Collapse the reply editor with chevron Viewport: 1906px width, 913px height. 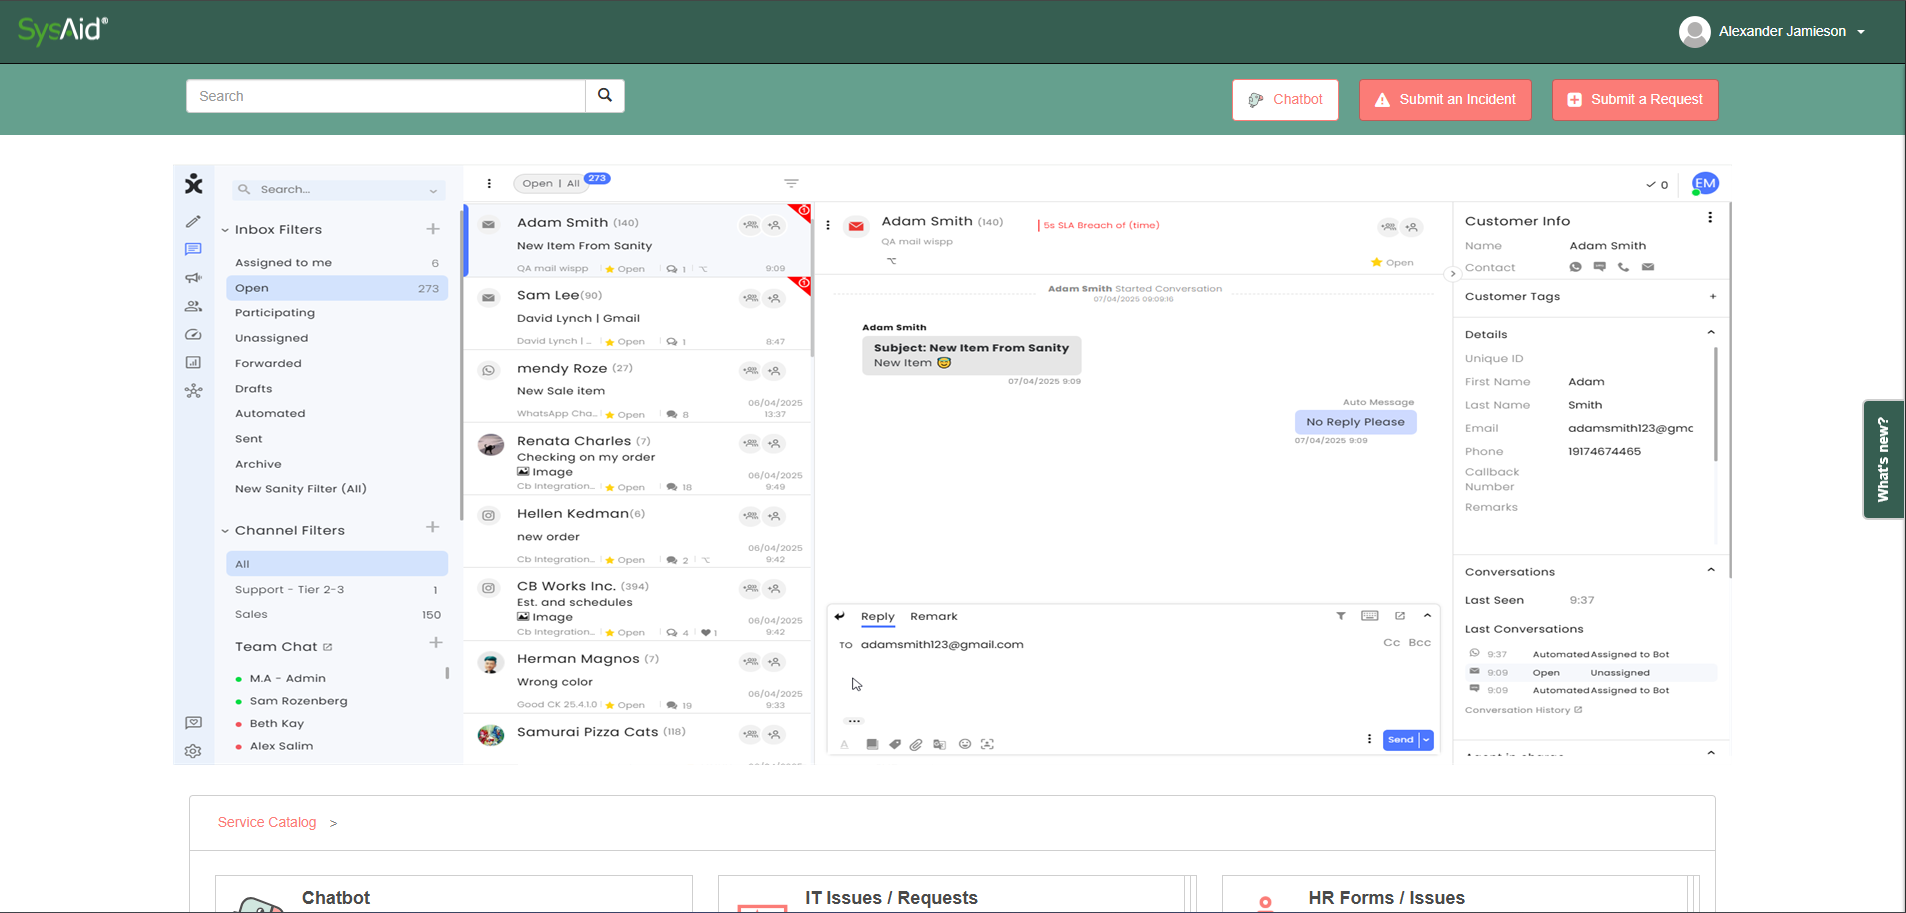click(1427, 616)
